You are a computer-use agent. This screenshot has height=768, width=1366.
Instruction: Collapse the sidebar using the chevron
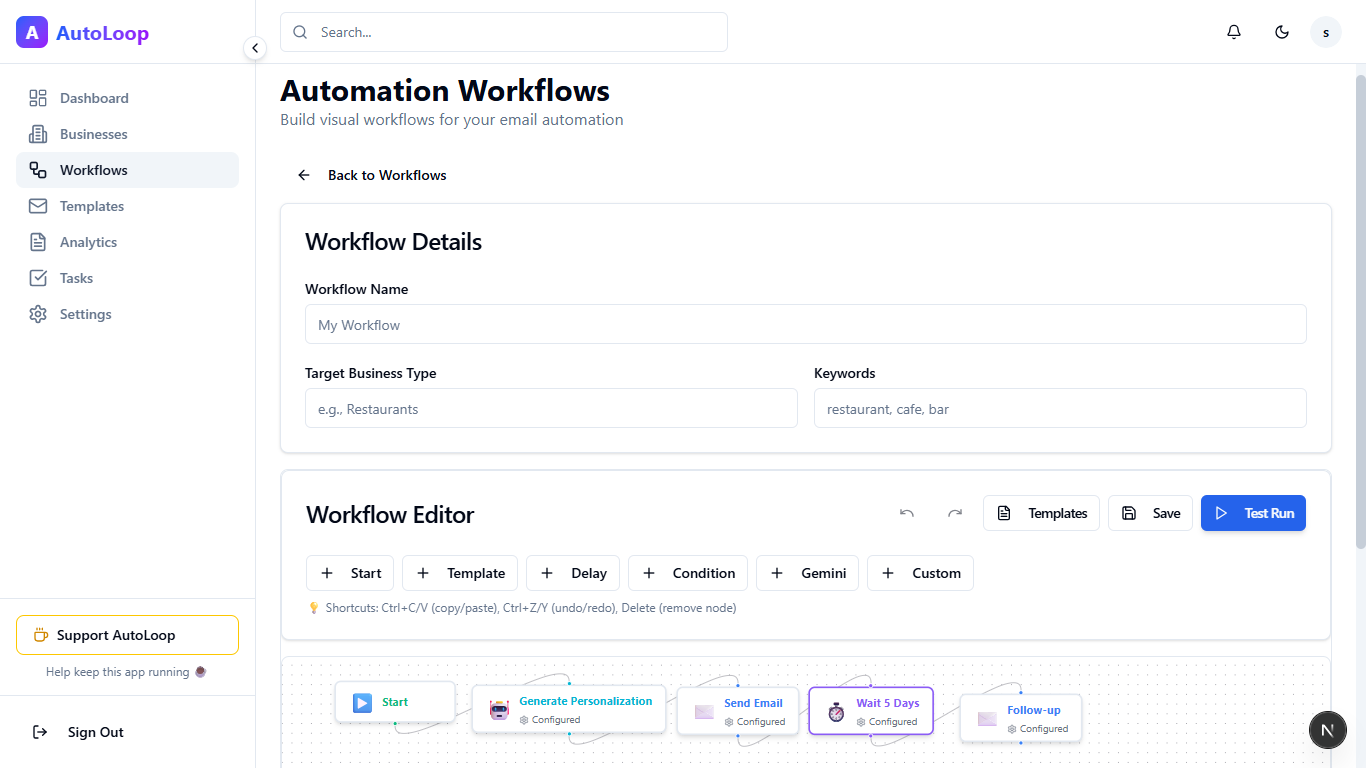(x=255, y=47)
